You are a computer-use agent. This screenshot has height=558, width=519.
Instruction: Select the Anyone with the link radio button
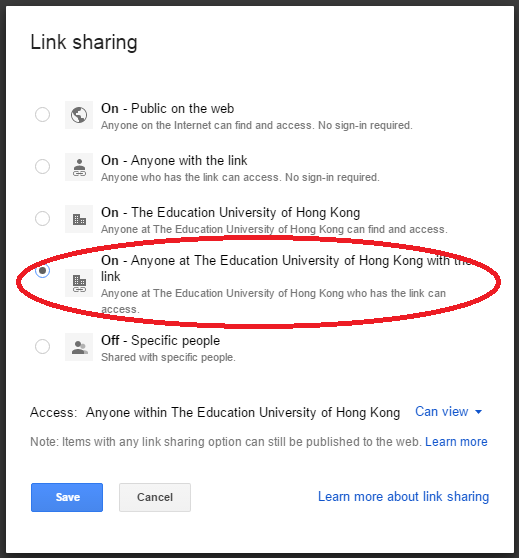42,166
